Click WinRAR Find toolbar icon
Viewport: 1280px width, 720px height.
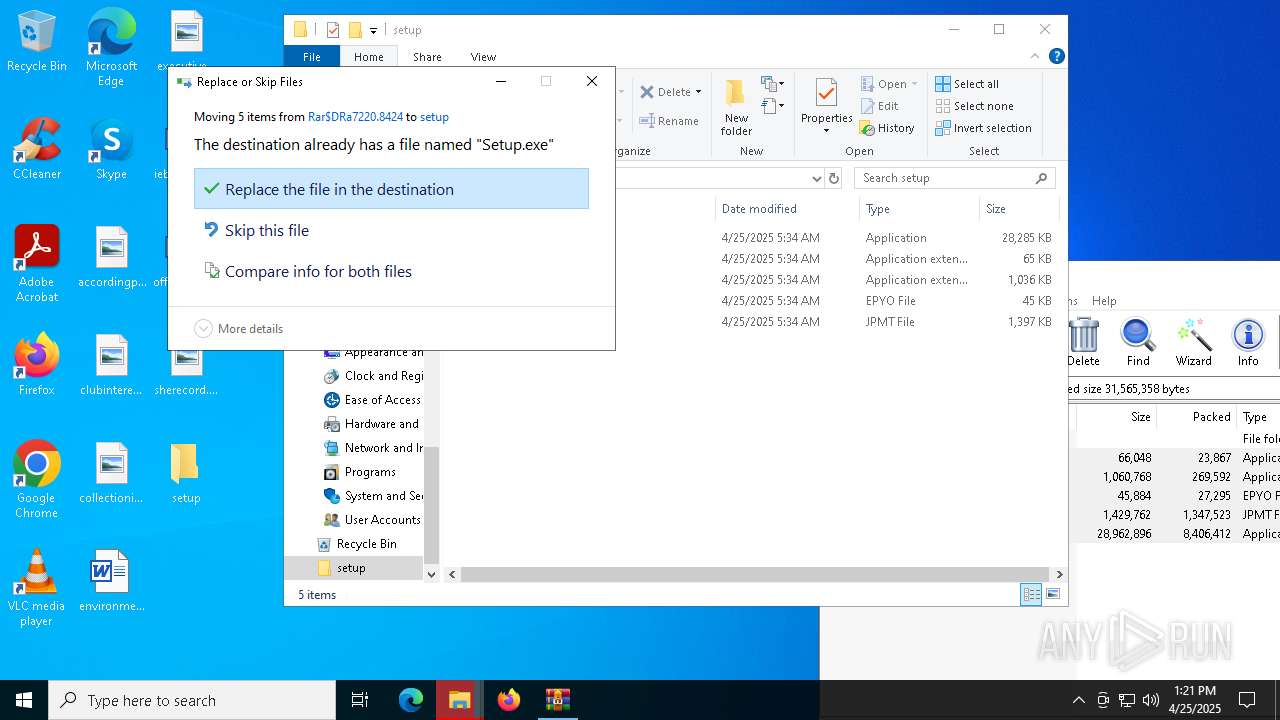click(1138, 343)
